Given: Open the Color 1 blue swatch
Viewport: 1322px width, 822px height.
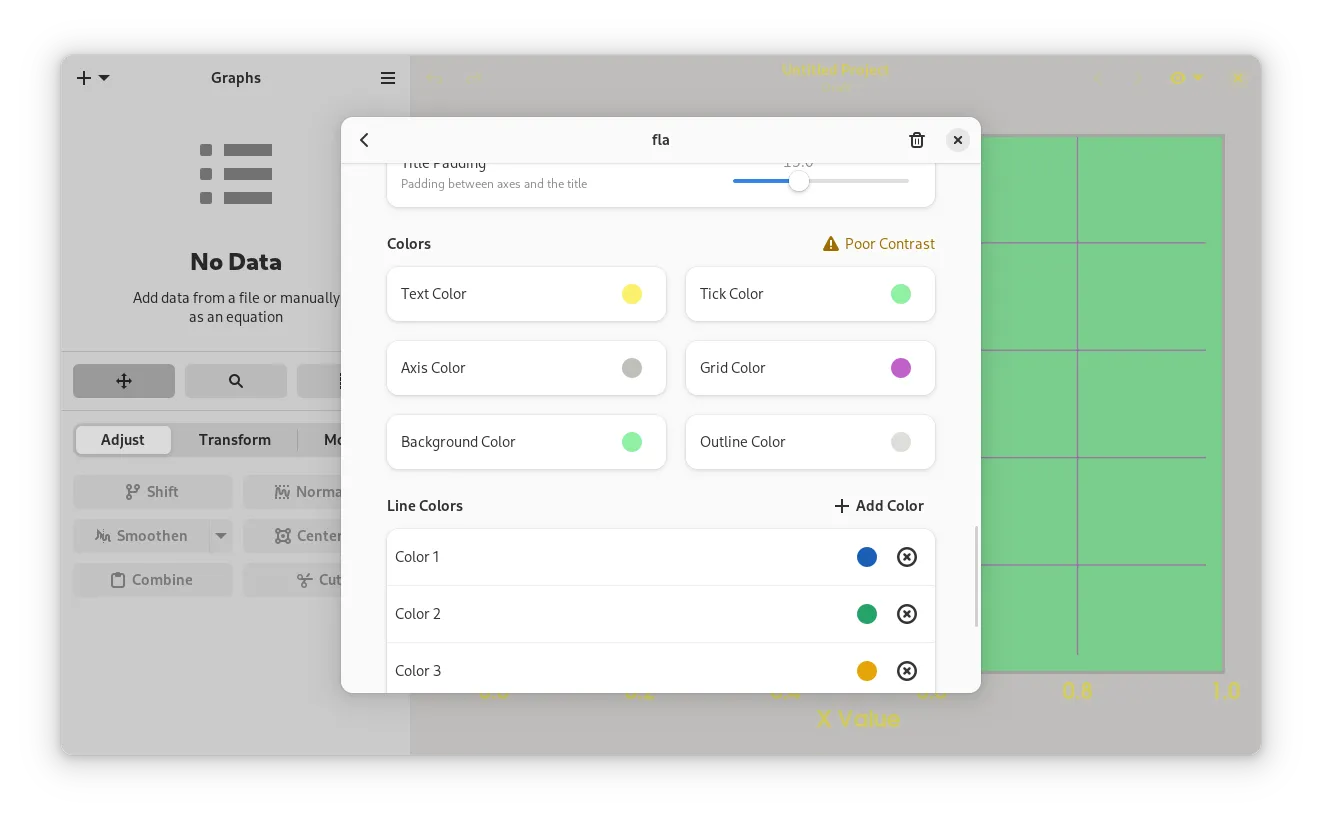Looking at the screenshot, I should 867,557.
